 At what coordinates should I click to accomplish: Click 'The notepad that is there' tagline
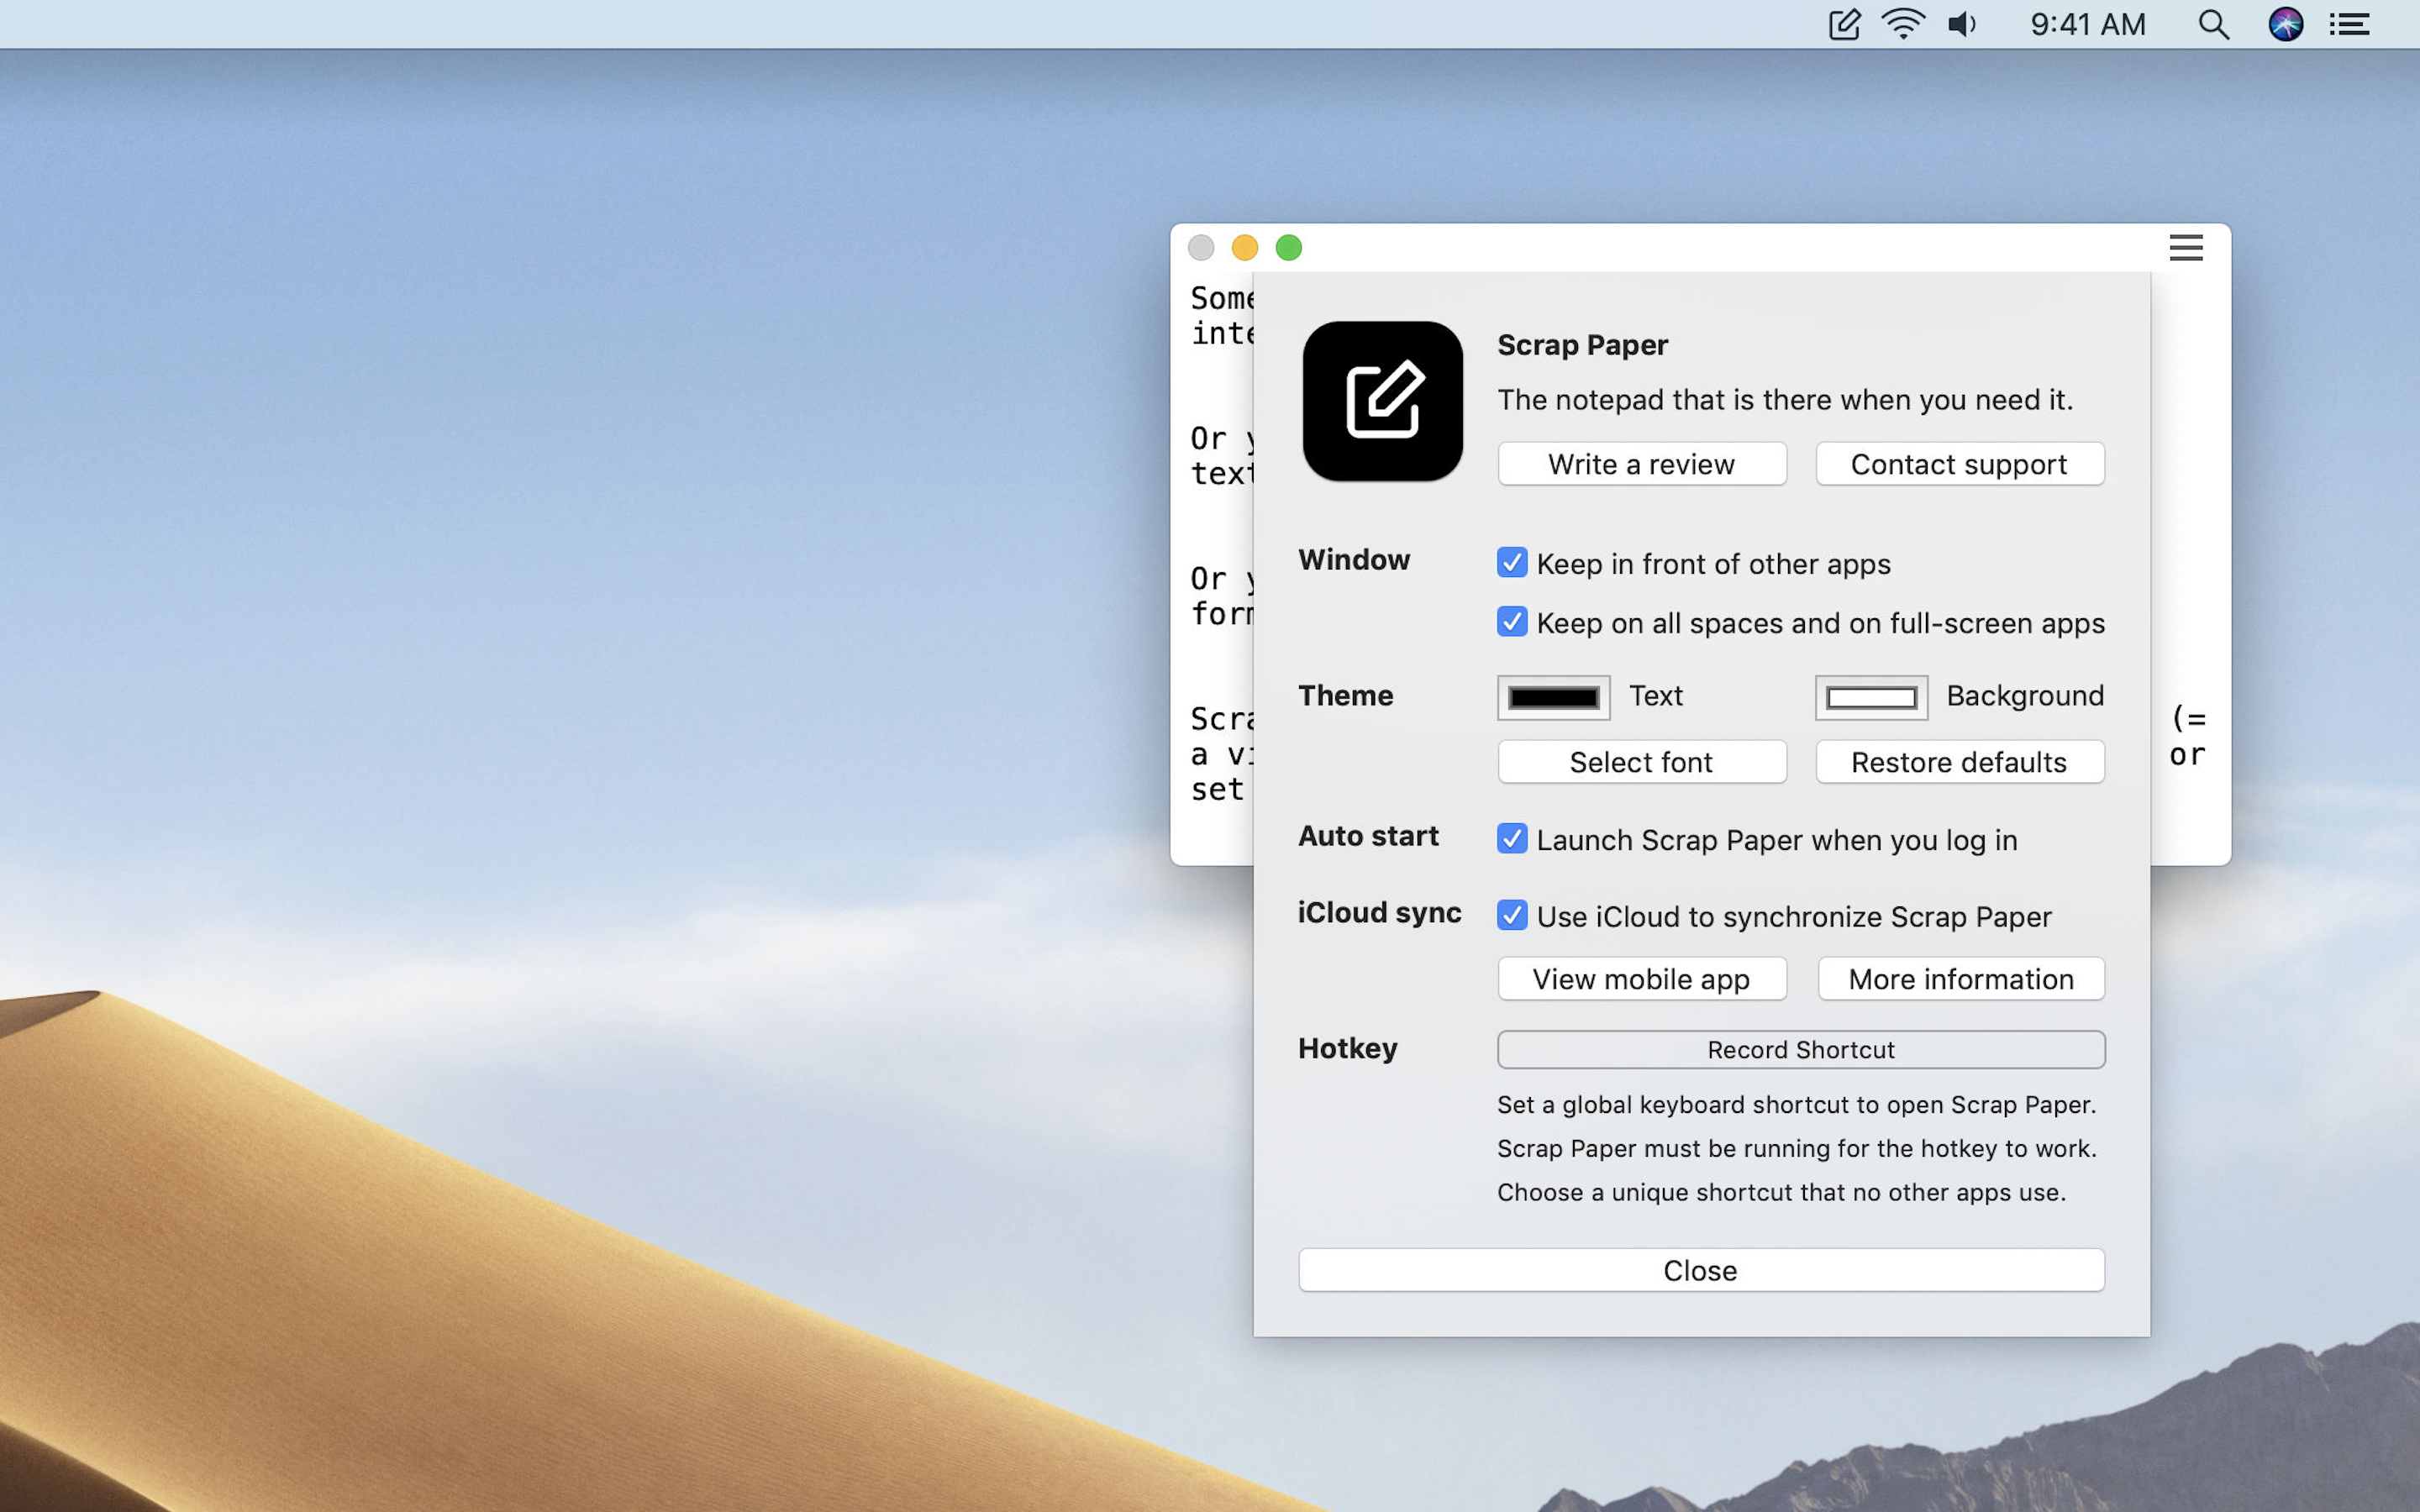point(1785,400)
